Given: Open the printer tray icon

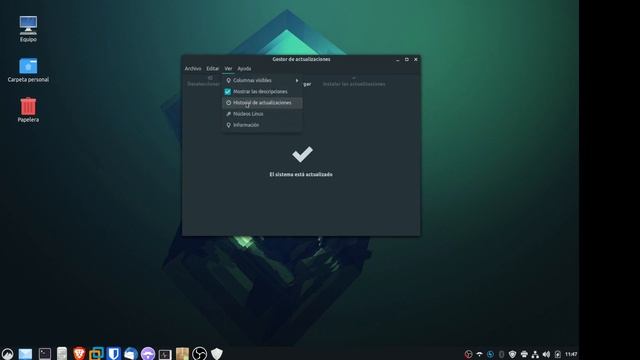Looking at the screenshot, I should click(524, 354).
